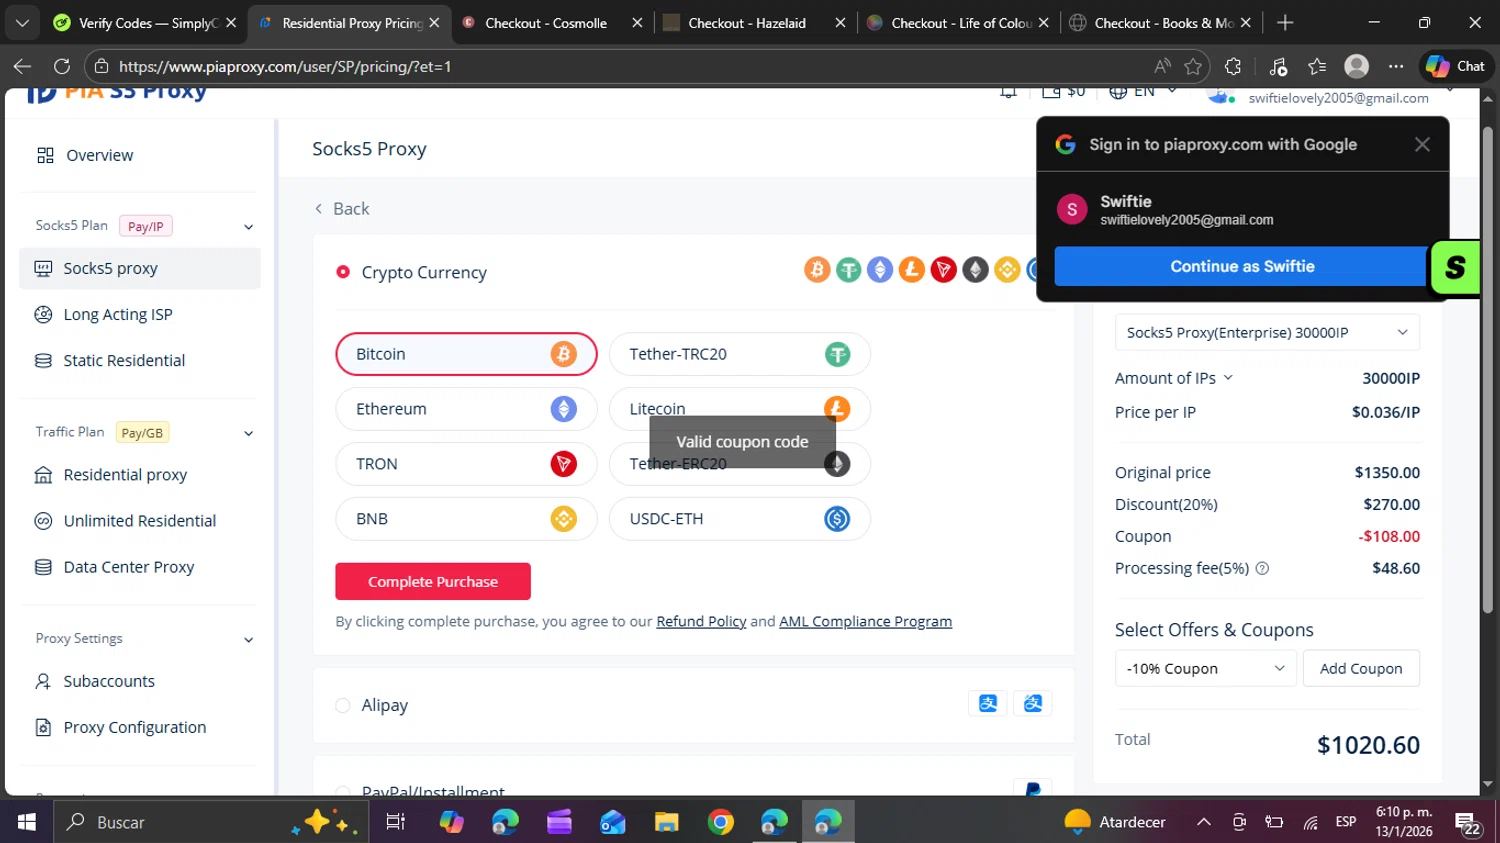Open Long Acting ISP sidebar item
Screen dimensions: 1500x843
pos(140,314)
